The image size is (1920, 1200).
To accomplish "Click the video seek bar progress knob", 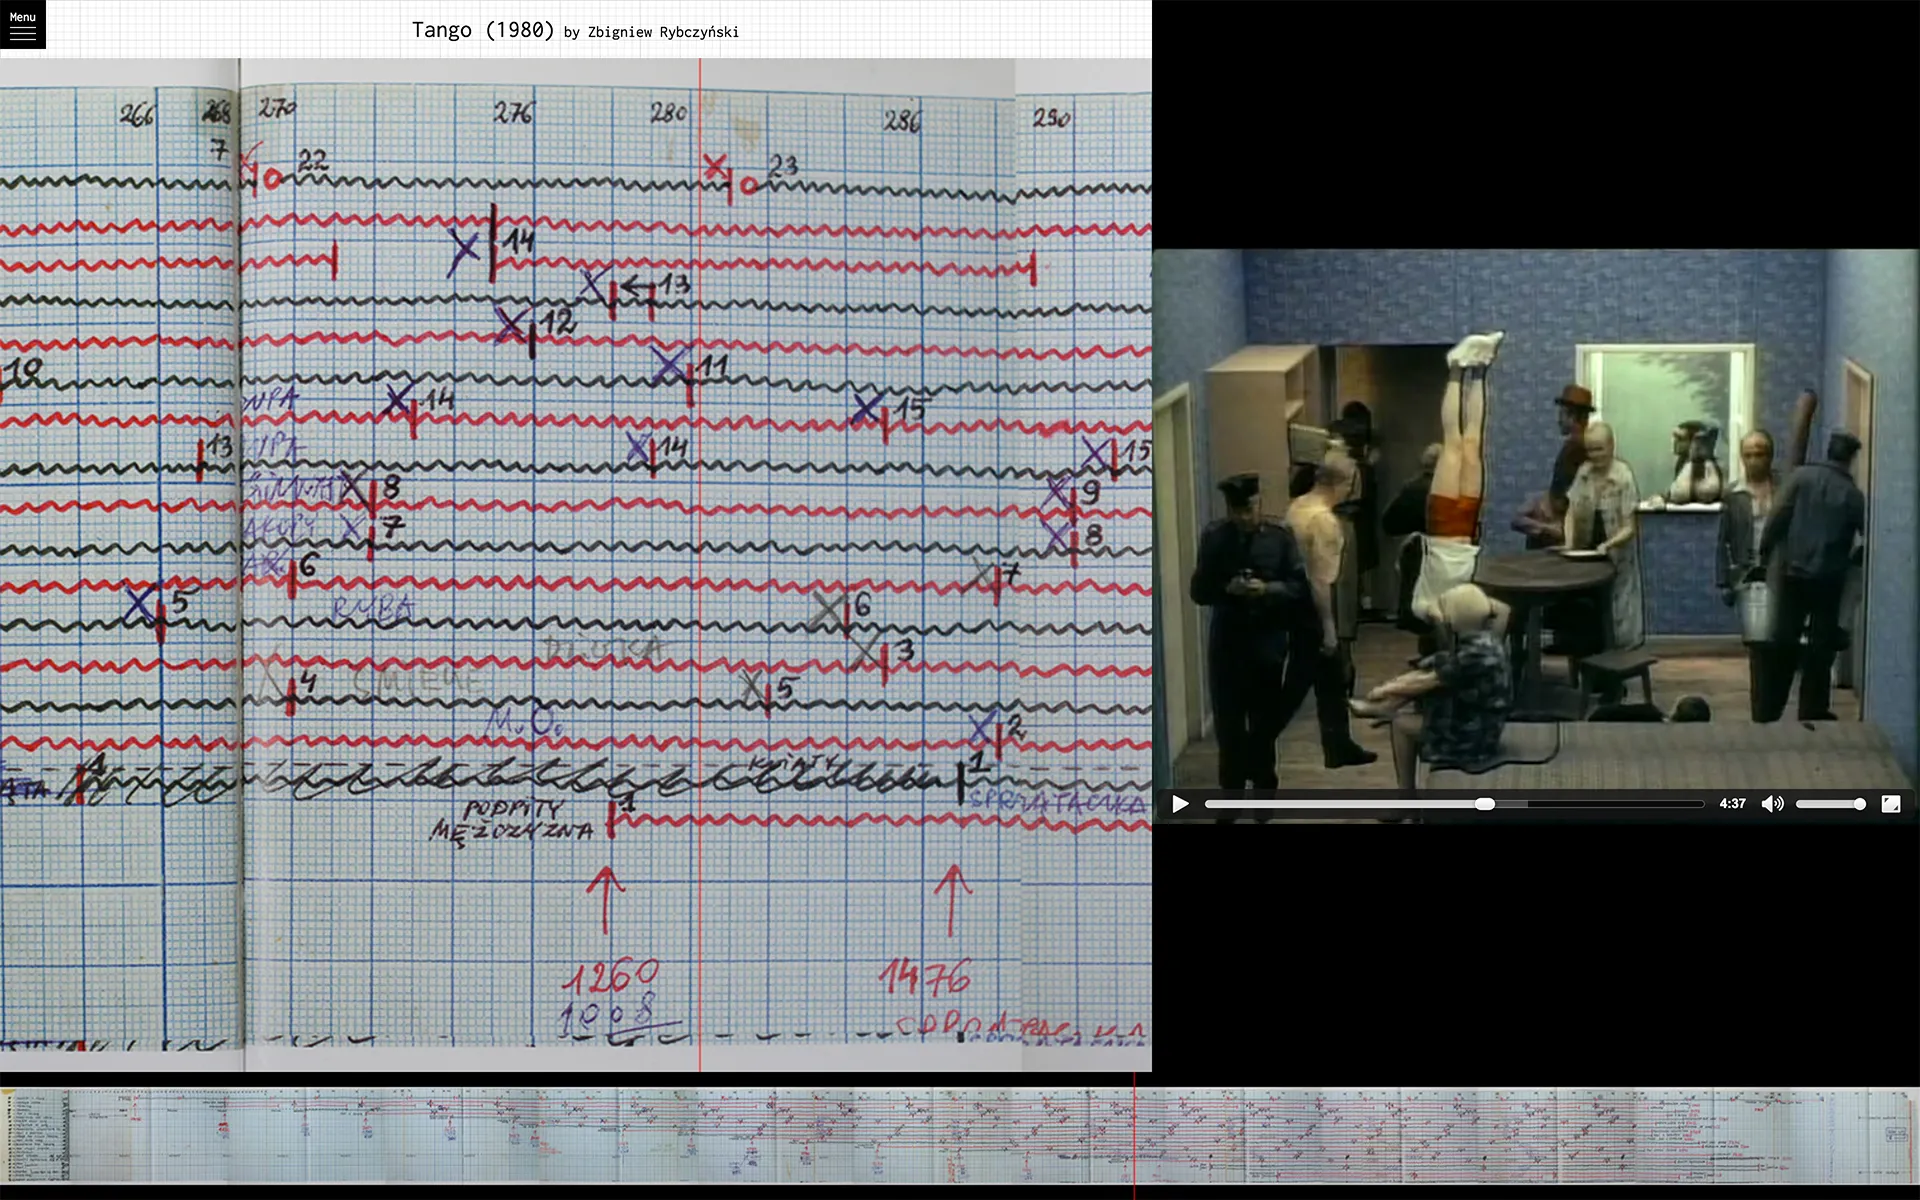I will click(x=1485, y=804).
